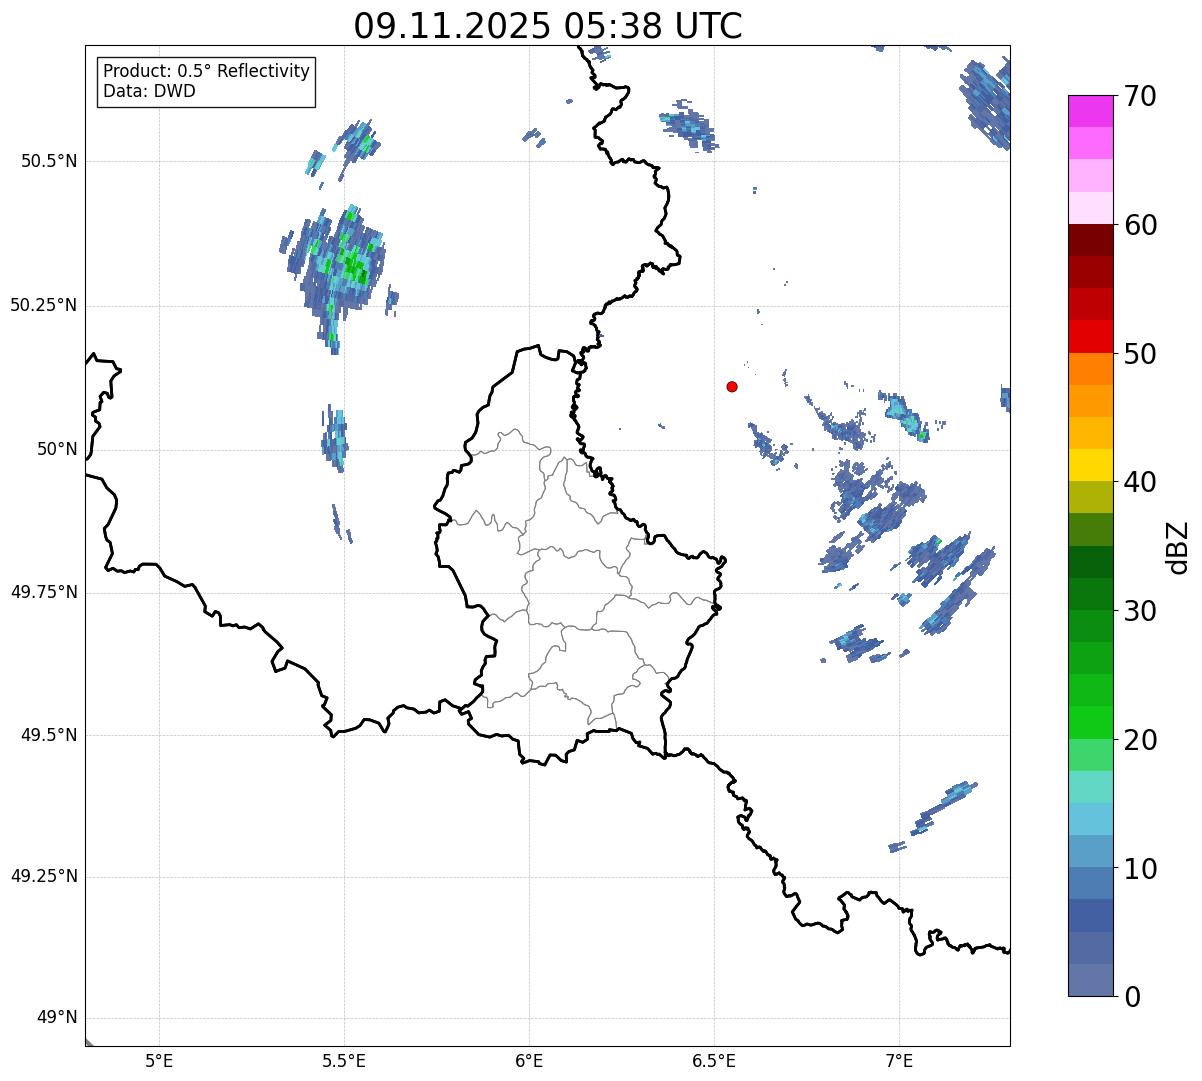Click the "30" colorbar tick label
Image resolution: width=1202 pixels, height=1081 pixels.
coord(1139,611)
